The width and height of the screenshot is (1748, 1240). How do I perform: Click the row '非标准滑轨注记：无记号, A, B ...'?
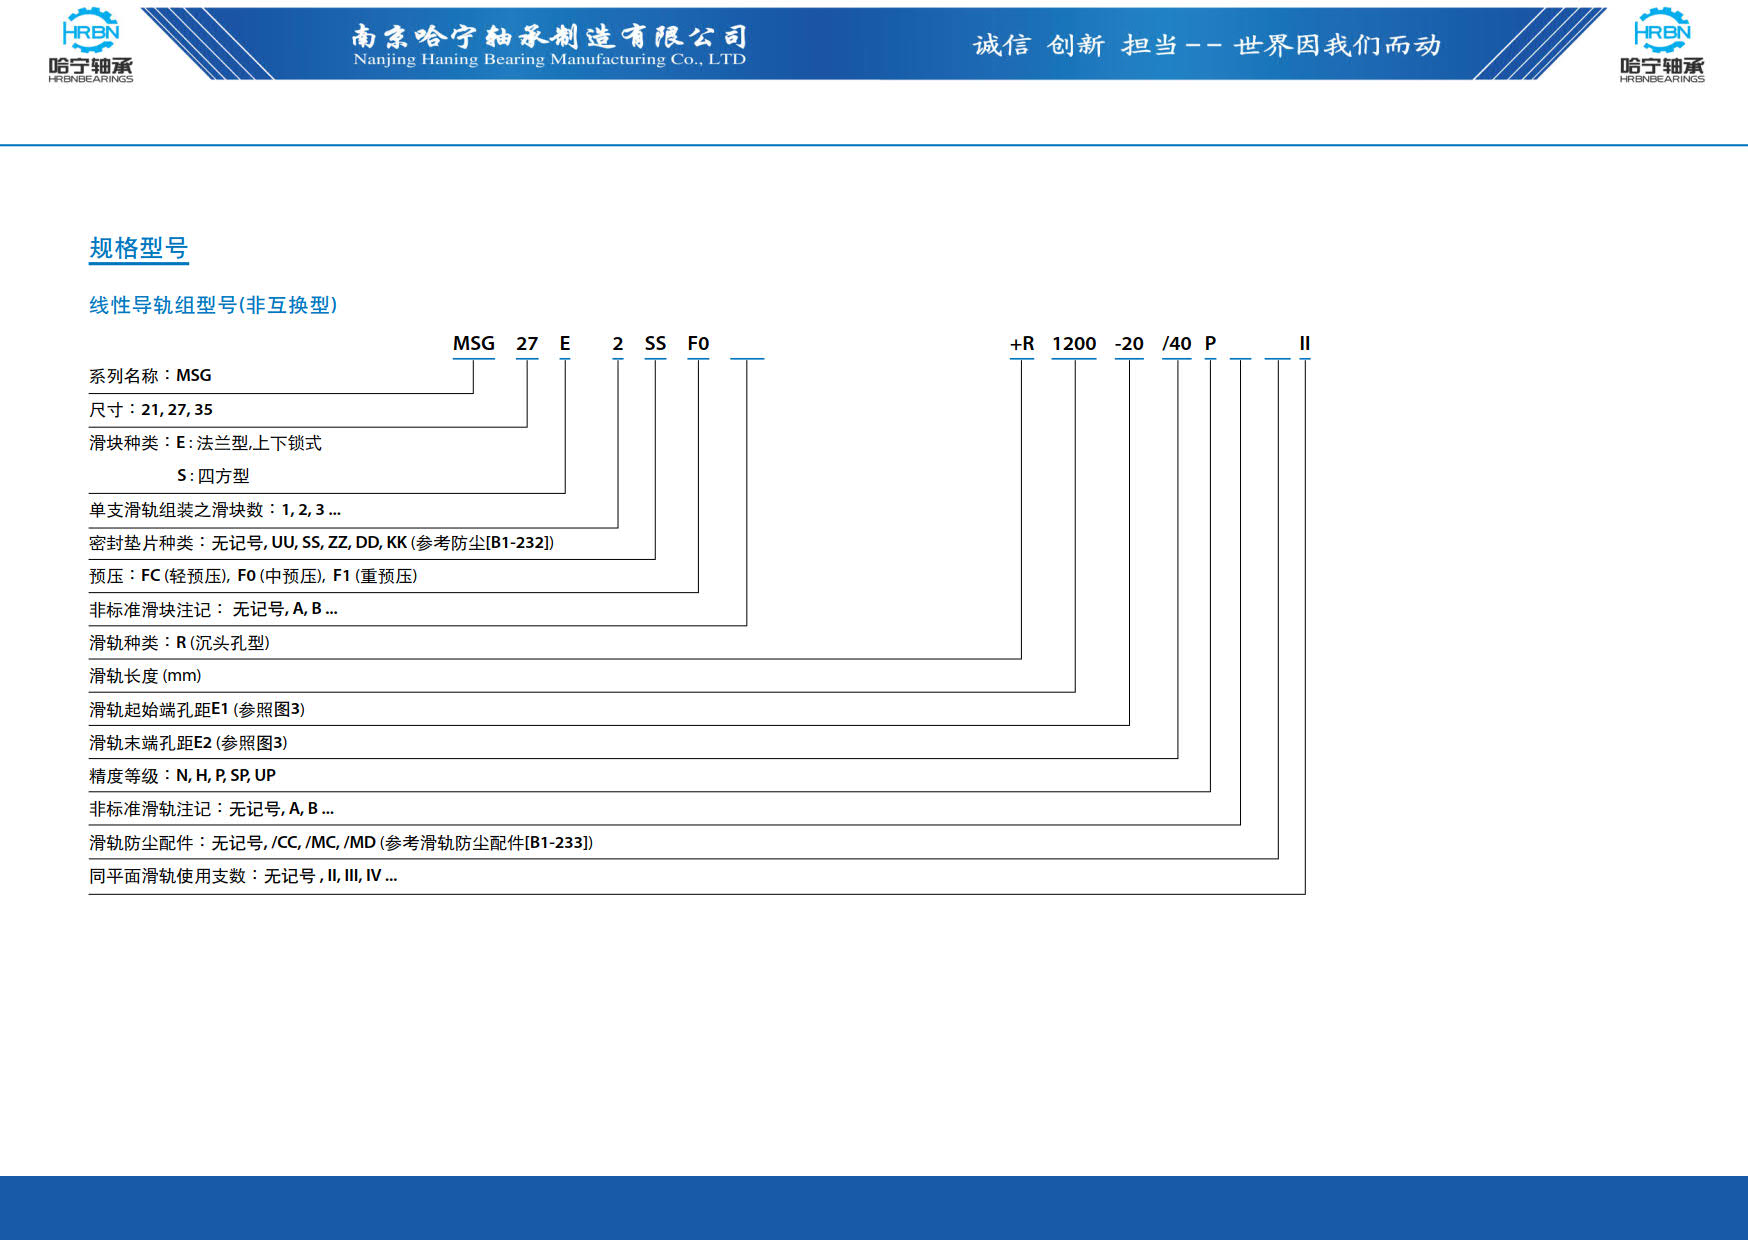(211, 809)
